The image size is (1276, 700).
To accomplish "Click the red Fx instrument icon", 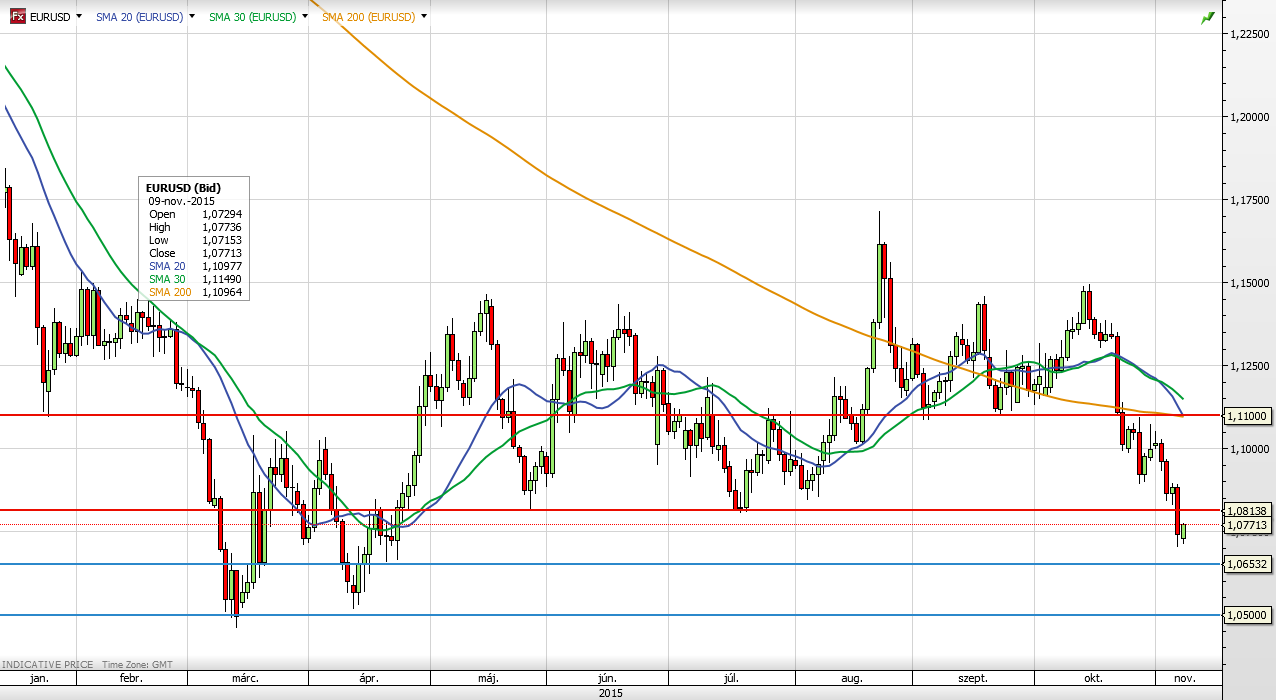I will point(17,17).
